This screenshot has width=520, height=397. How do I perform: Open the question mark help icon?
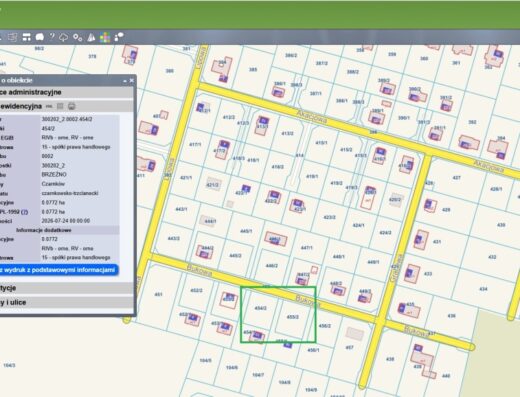pyautogui.click(x=52, y=37)
